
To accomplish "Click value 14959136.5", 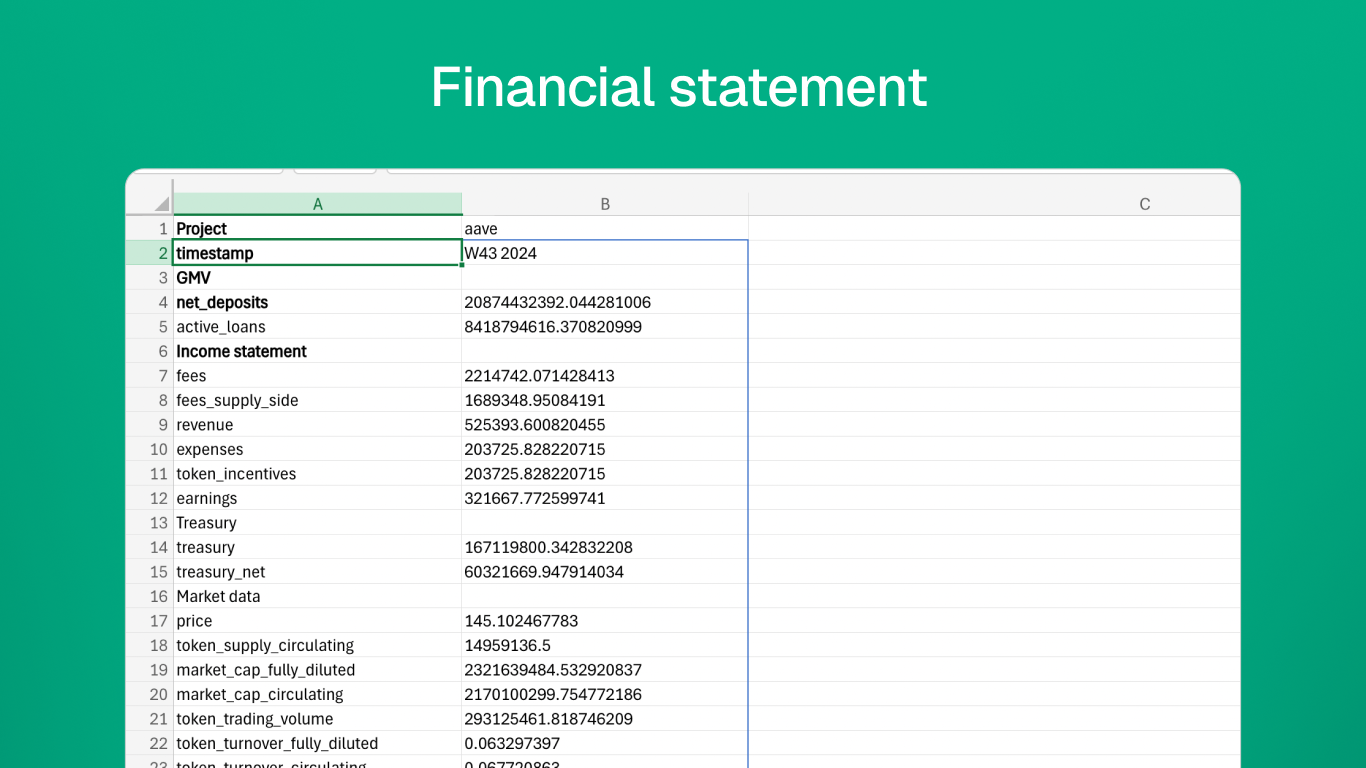I will 605,645.
